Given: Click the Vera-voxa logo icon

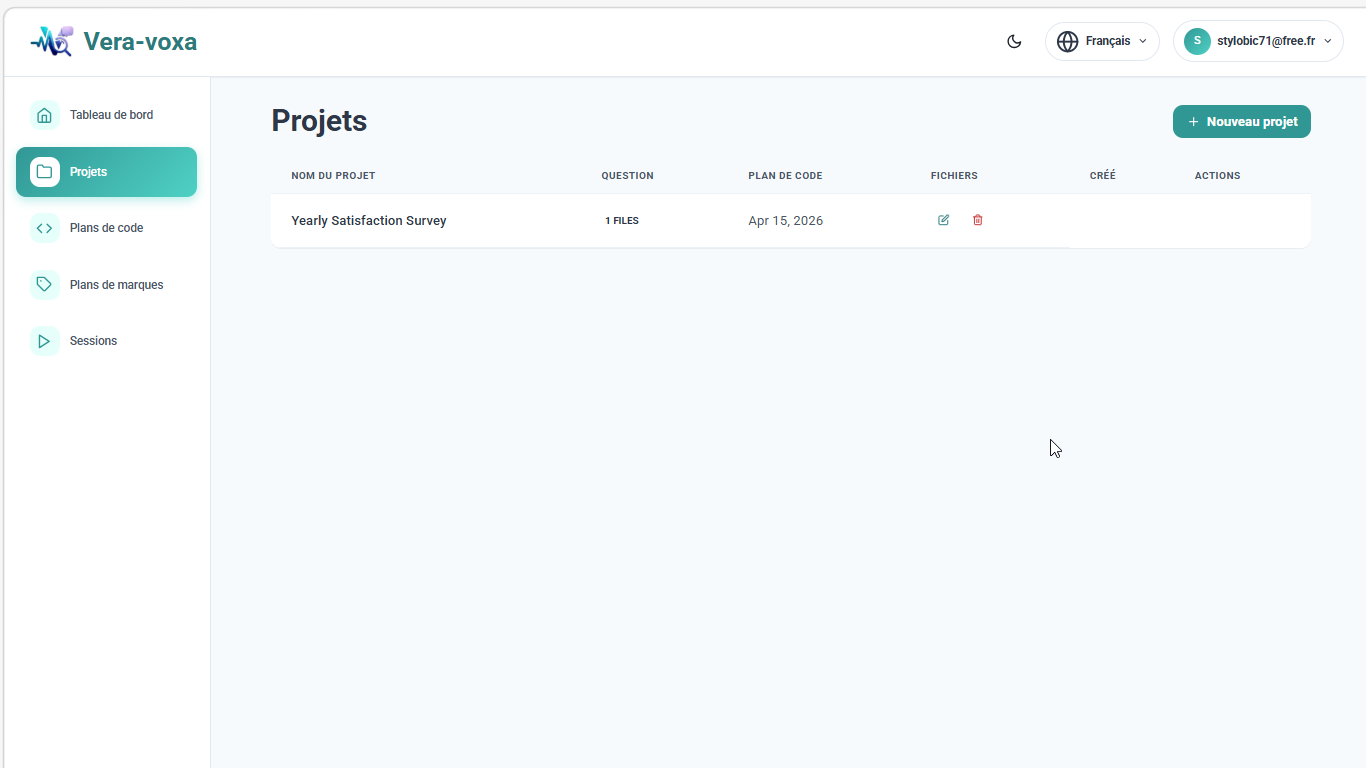Looking at the screenshot, I should coord(51,41).
